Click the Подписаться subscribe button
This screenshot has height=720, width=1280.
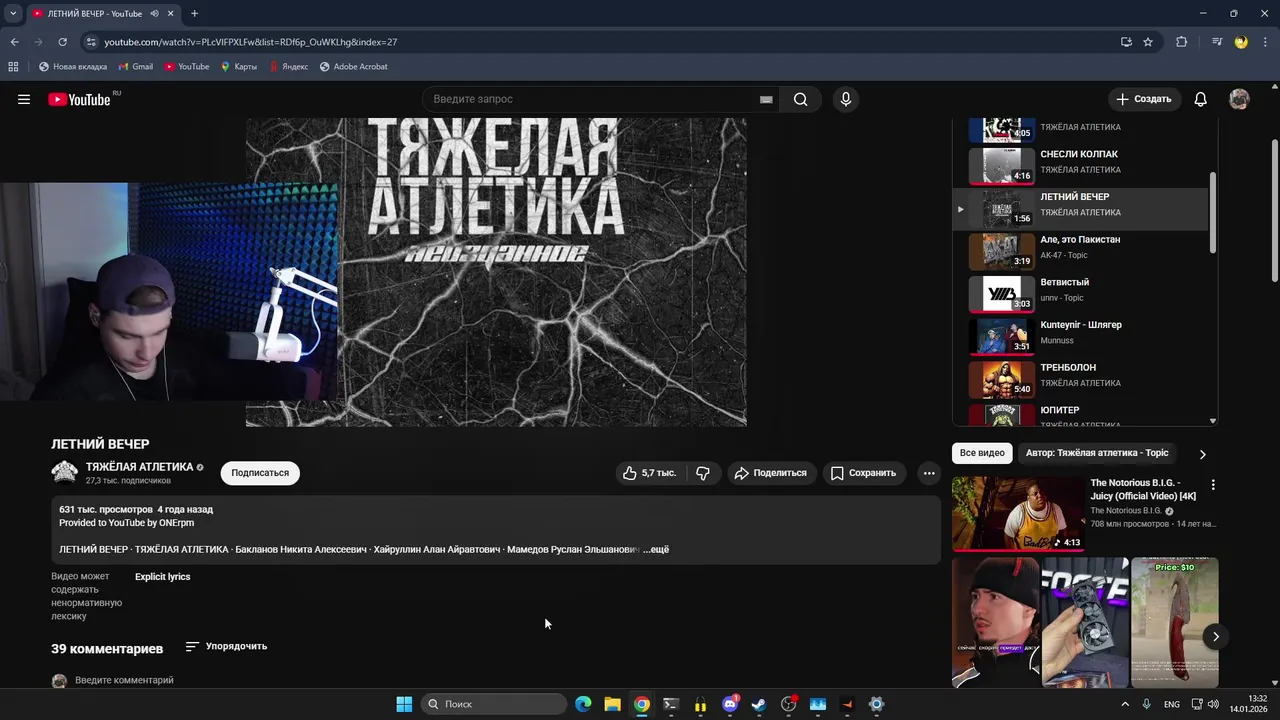[260, 473]
